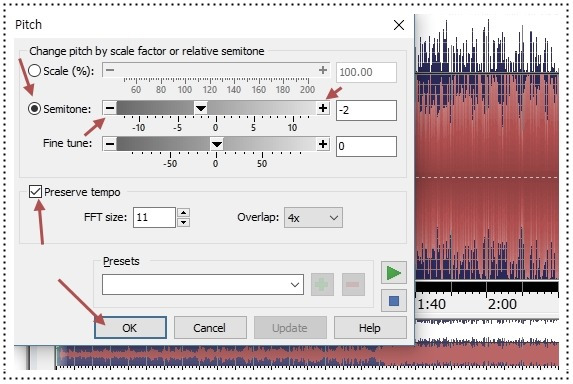573x384 pixels.
Task: Increment FFT size with the up arrow
Action: pyautogui.click(x=183, y=213)
